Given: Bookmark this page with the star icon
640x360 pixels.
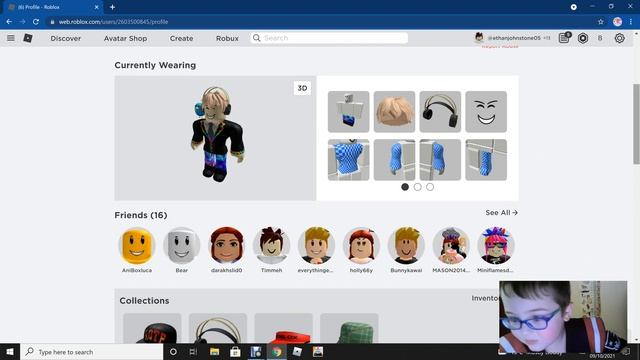Looking at the screenshot, I should 600,22.
